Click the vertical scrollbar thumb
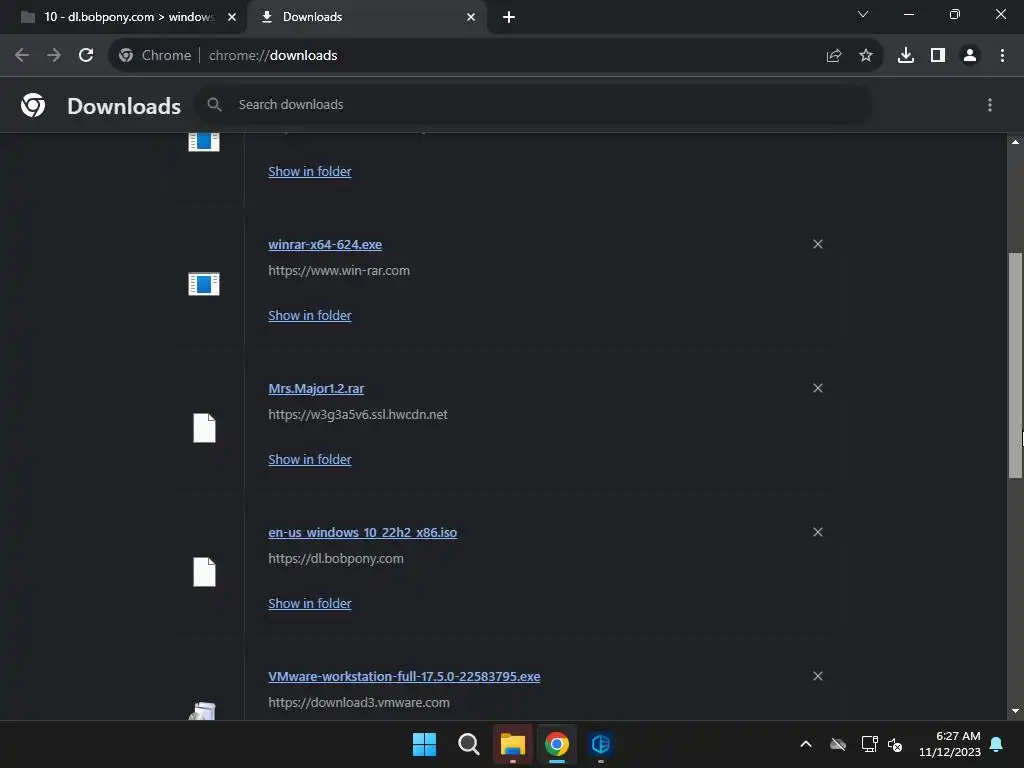This screenshot has height=768, width=1024. pyautogui.click(x=1015, y=366)
